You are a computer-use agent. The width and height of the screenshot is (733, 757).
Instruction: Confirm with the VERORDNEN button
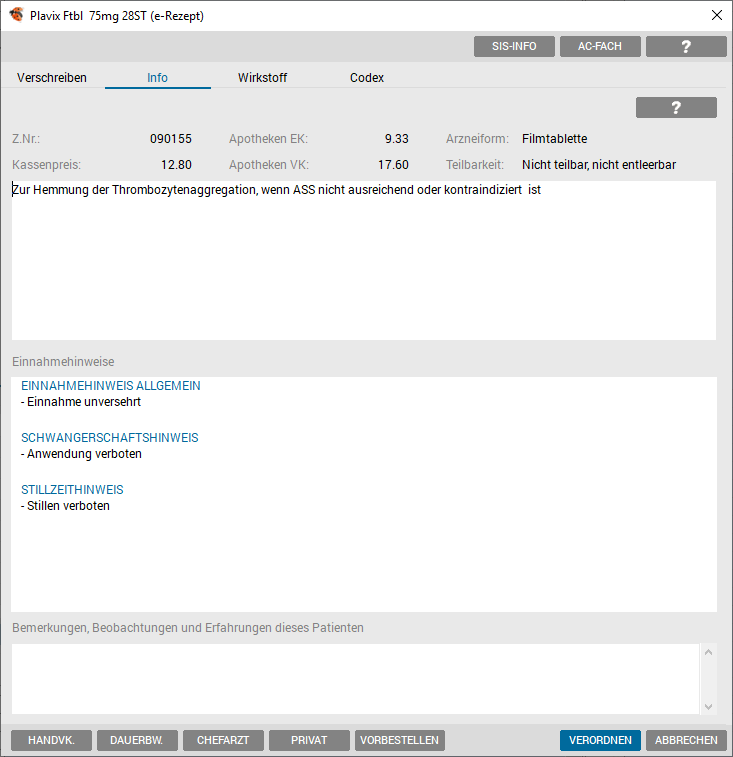[x=600, y=740]
